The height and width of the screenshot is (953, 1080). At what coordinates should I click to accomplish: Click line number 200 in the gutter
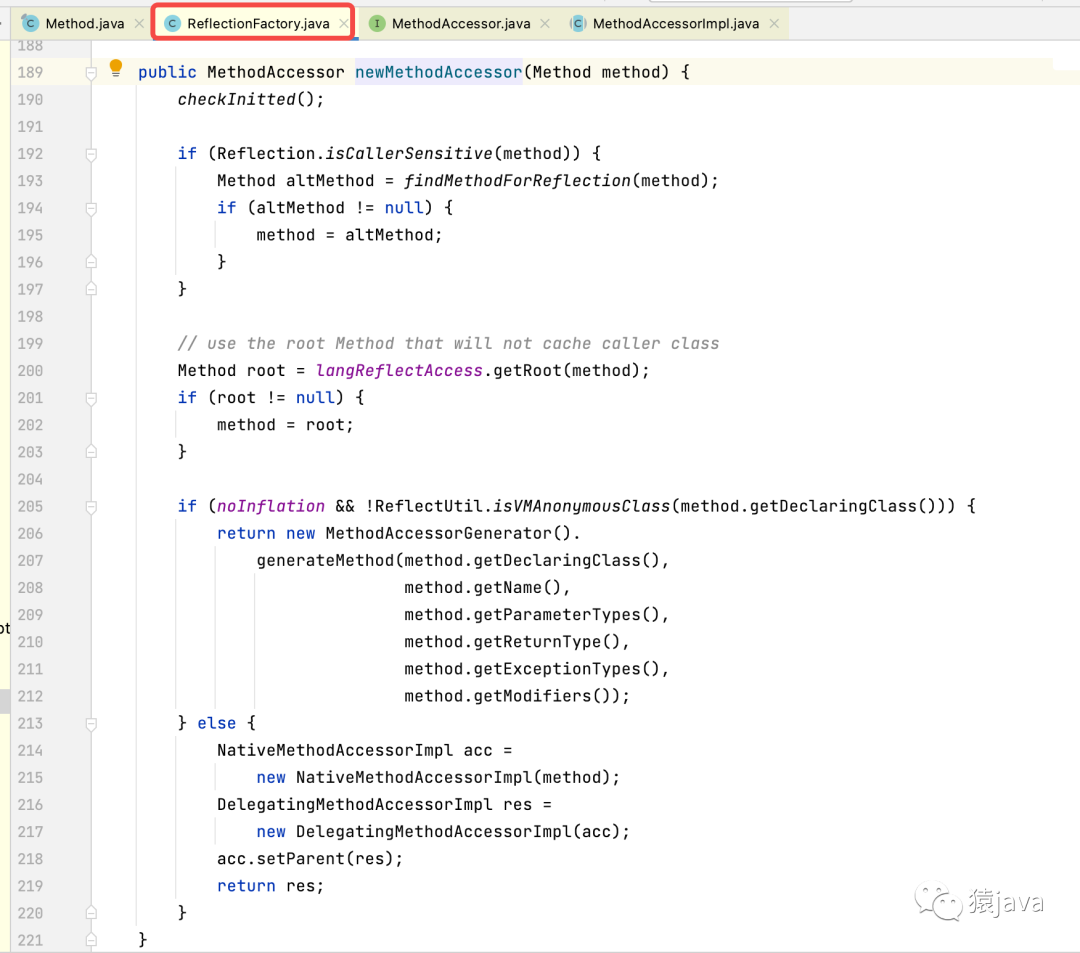pyautogui.click(x=30, y=370)
